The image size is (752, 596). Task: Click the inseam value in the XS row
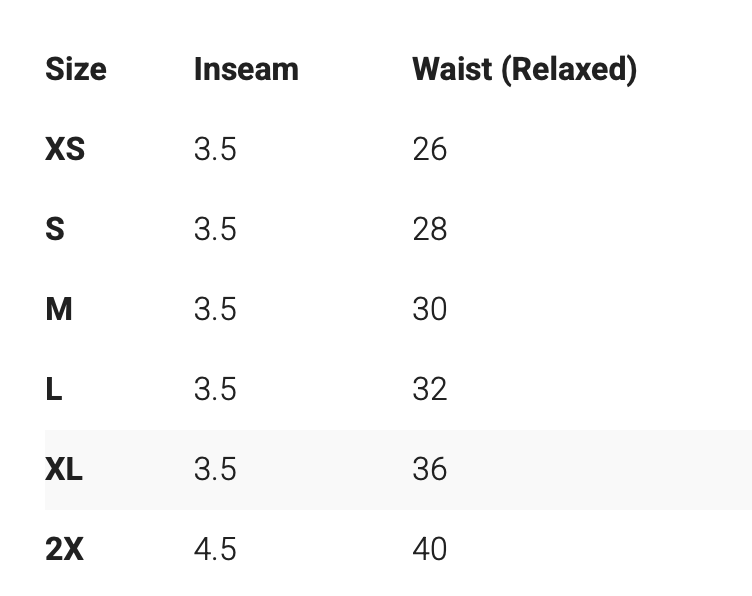click(215, 149)
